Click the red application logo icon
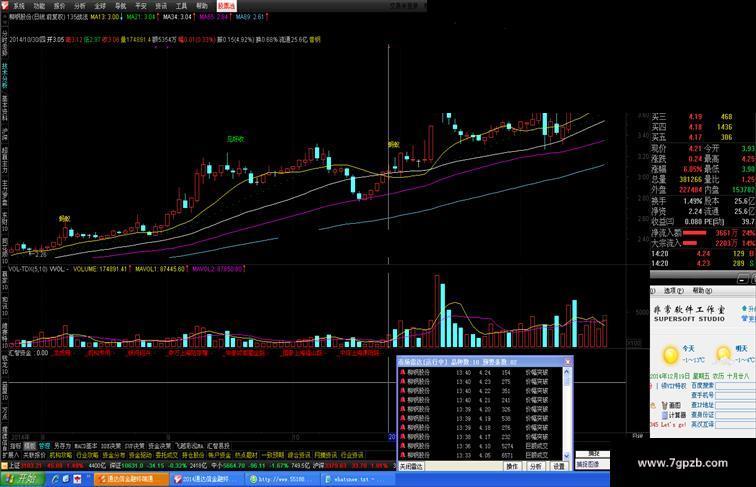 point(5,5)
